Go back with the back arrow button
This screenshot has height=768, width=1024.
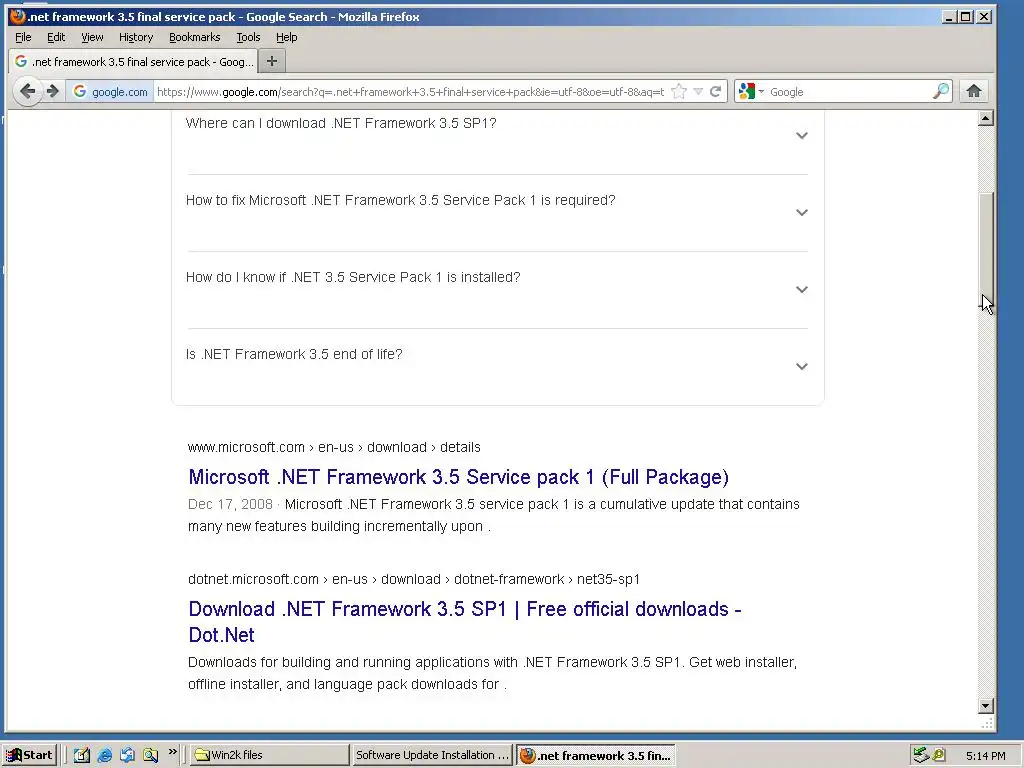pos(27,91)
